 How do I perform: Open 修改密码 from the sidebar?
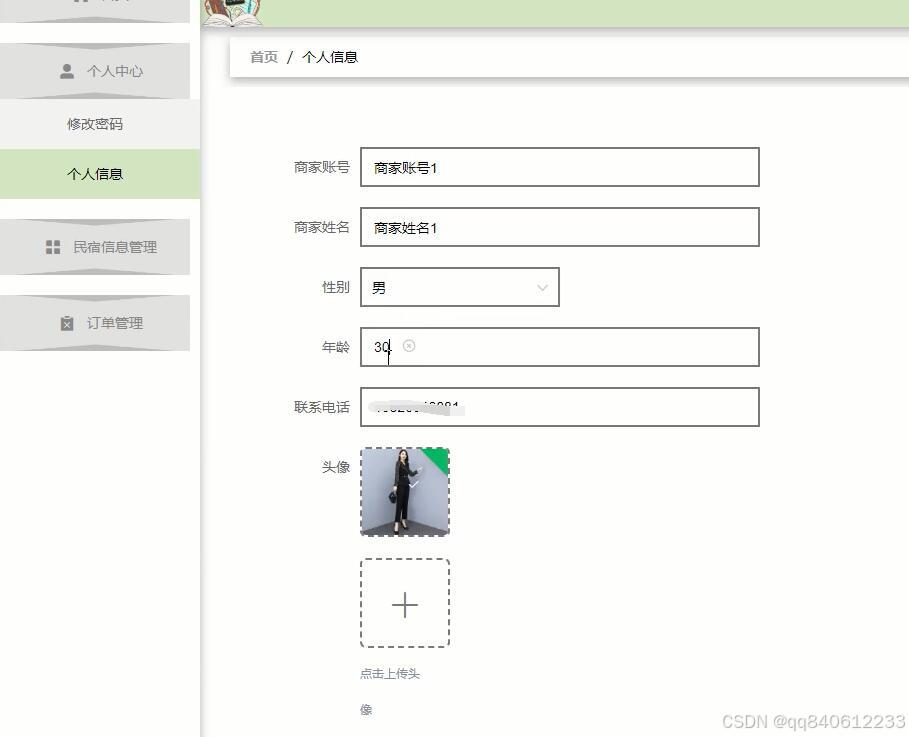click(x=94, y=123)
